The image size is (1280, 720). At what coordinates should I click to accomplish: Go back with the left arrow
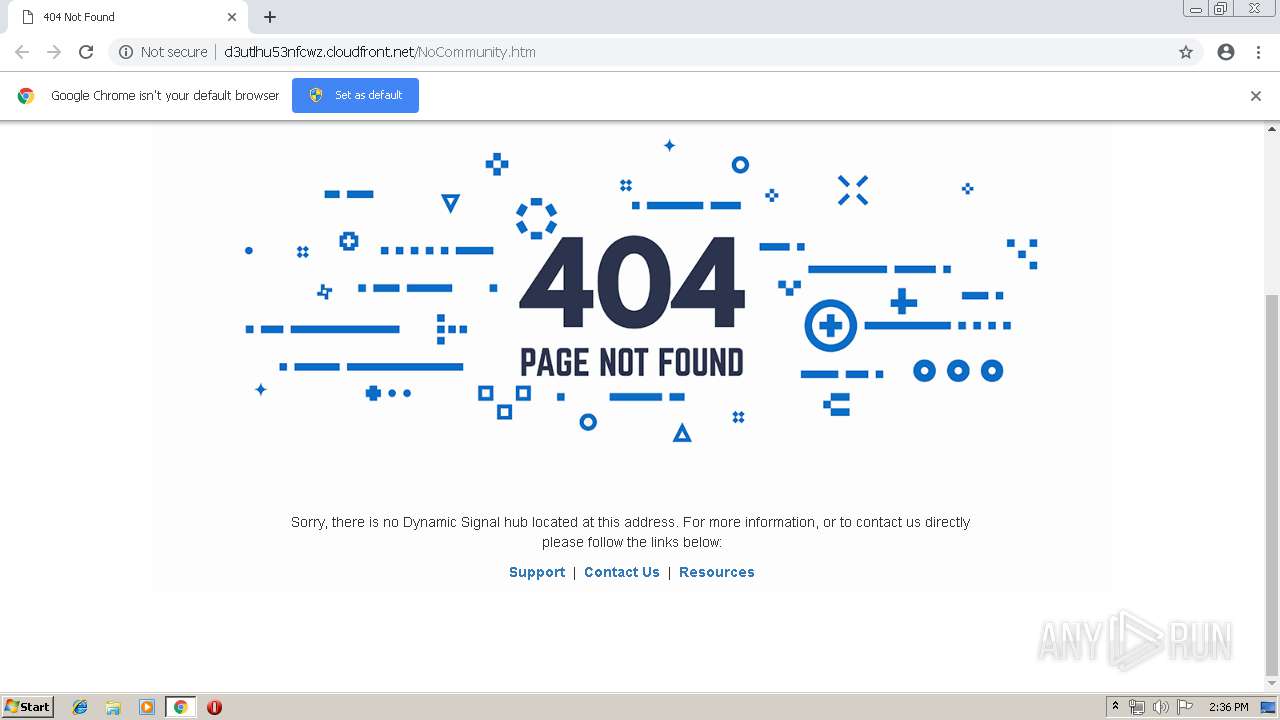pos(22,52)
